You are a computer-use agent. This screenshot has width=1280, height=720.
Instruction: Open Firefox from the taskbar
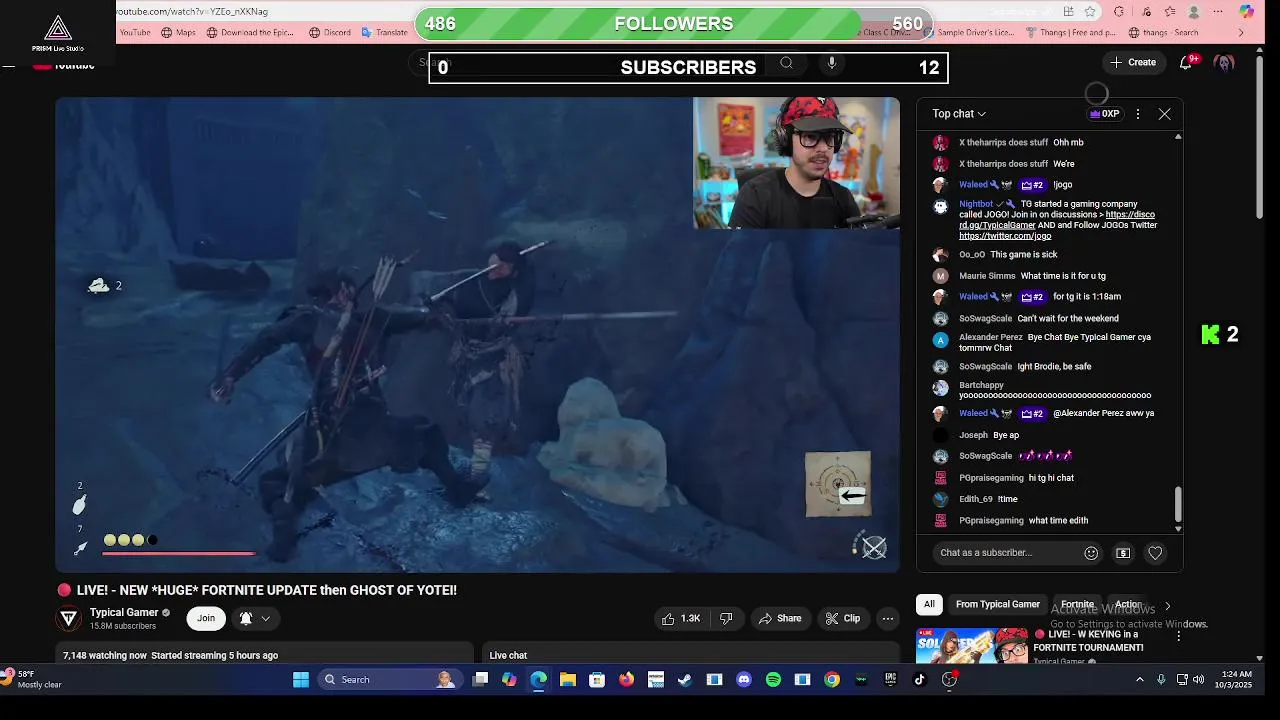pyautogui.click(x=626, y=679)
